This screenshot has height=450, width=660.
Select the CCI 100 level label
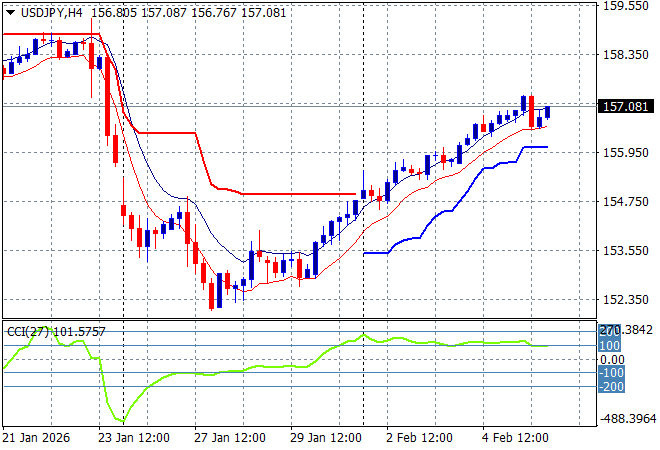[x=609, y=346]
